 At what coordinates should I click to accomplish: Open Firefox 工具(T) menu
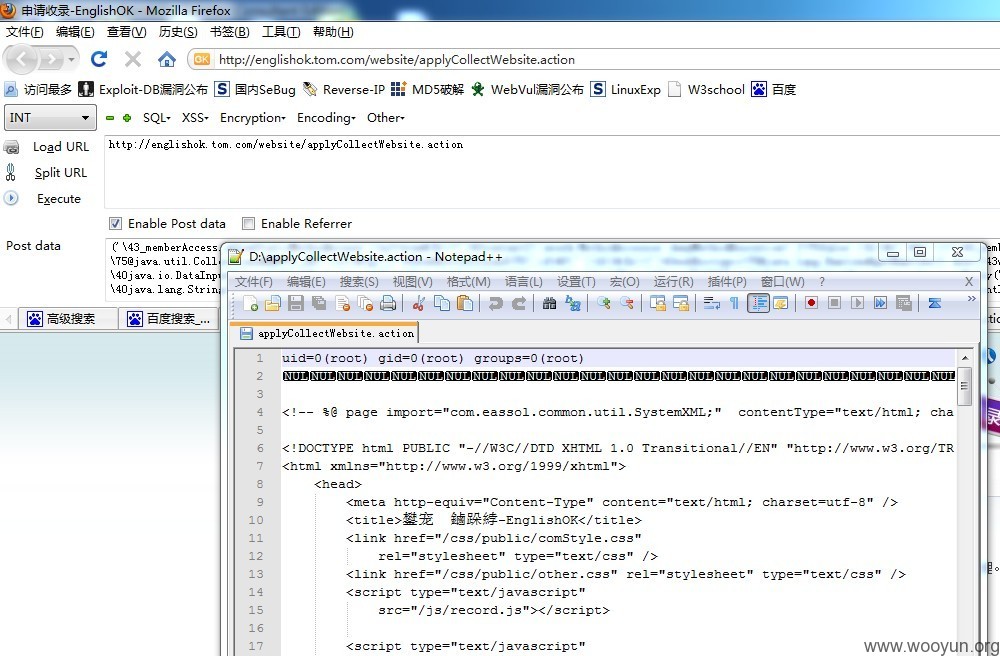pos(281,31)
